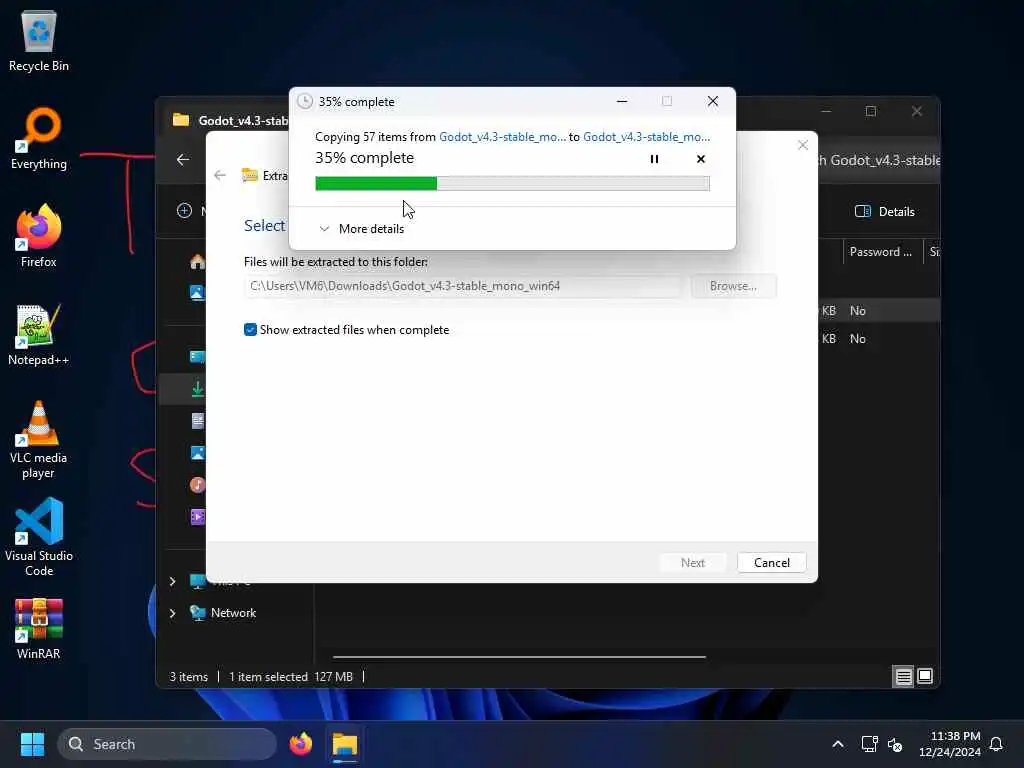Expand the This PC tree node
1024x768 pixels.
[x=172, y=581]
